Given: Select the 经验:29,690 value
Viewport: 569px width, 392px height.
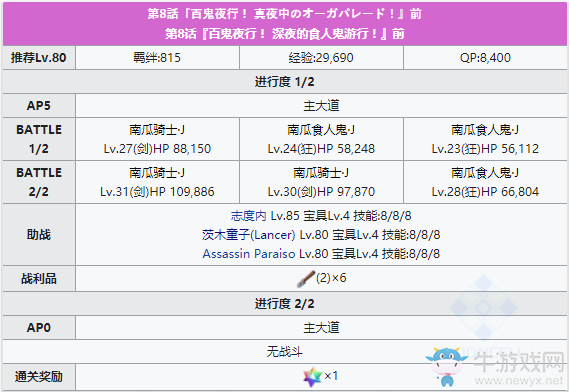Looking at the screenshot, I should click(x=321, y=58).
